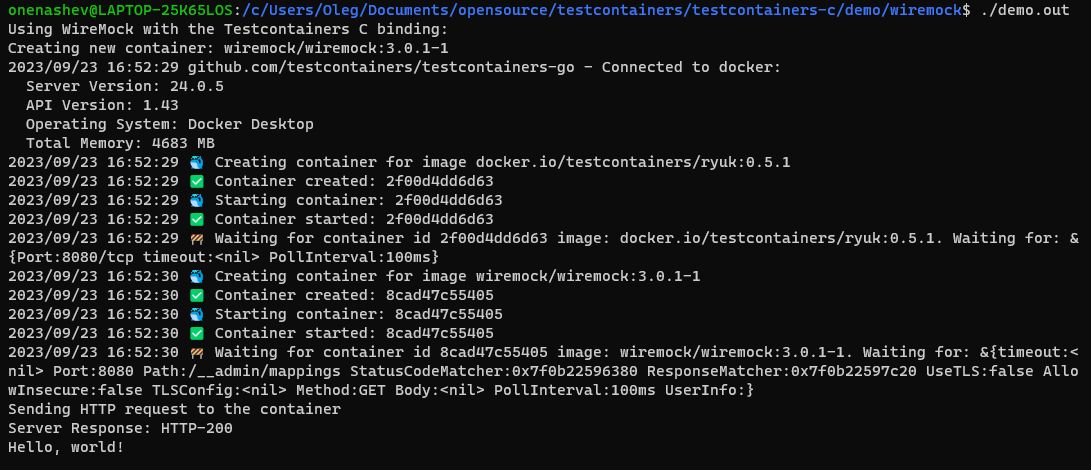The image size is (1091, 470).
Task: Click 'ResponseMatcher:0x7f0b22597c20' text
Action: (x=782, y=371)
